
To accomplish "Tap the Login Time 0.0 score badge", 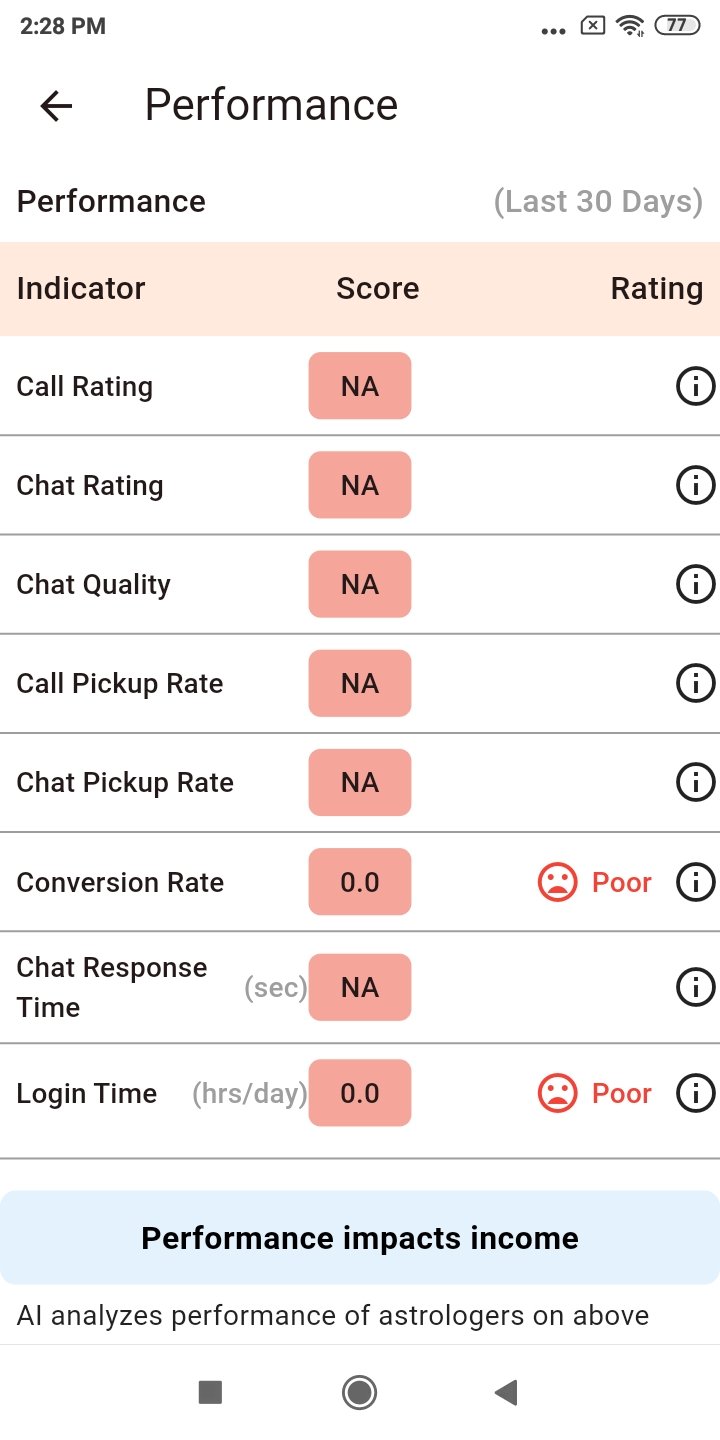I will pos(360,1093).
